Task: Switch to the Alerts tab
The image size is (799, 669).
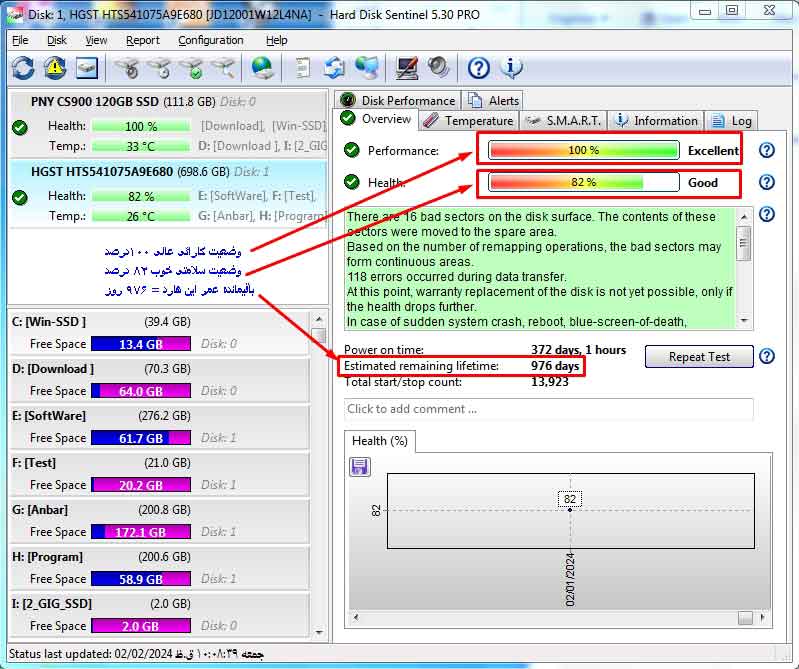Action: click(x=493, y=100)
